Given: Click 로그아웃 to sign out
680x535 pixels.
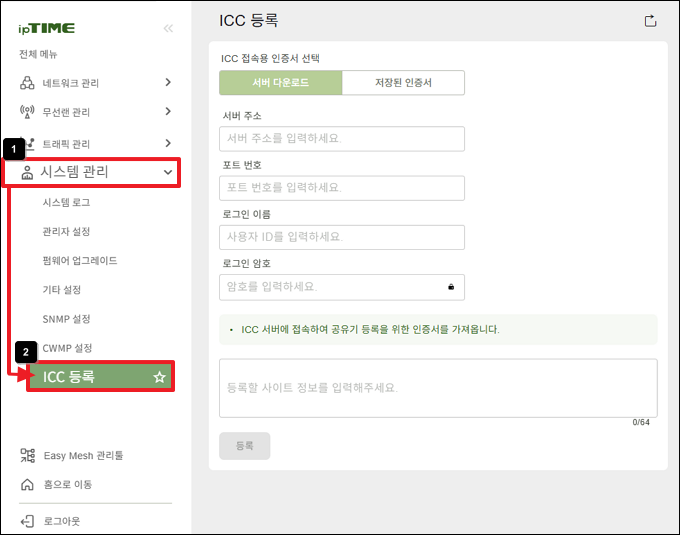Looking at the screenshot, I should coord(61,521).
